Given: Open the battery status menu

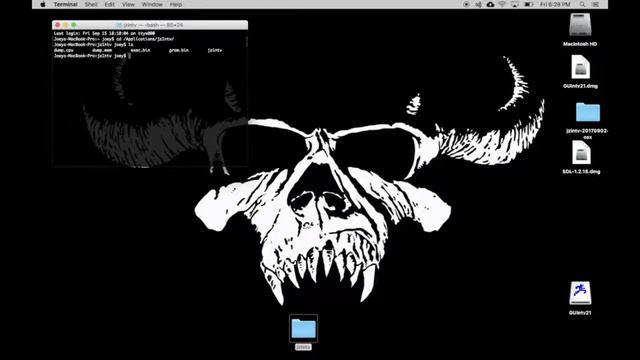Looking at the screenshot, I should pyautogui.click(x=528, y=4).
